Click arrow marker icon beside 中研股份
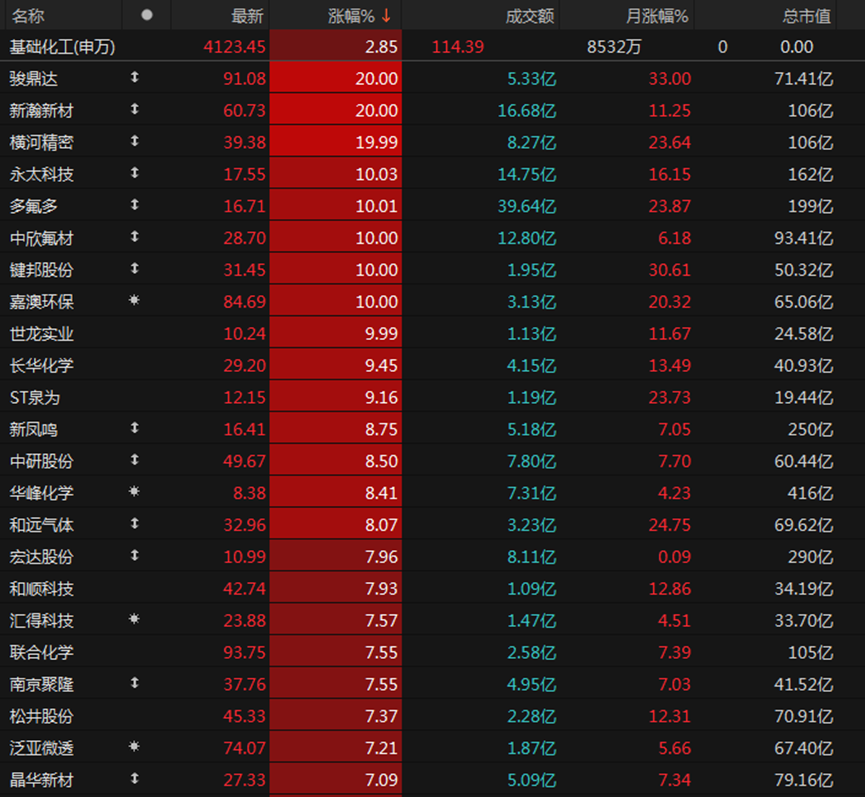Image resolution: width=865 pixels, height=797 pixels. click(134, 460)
